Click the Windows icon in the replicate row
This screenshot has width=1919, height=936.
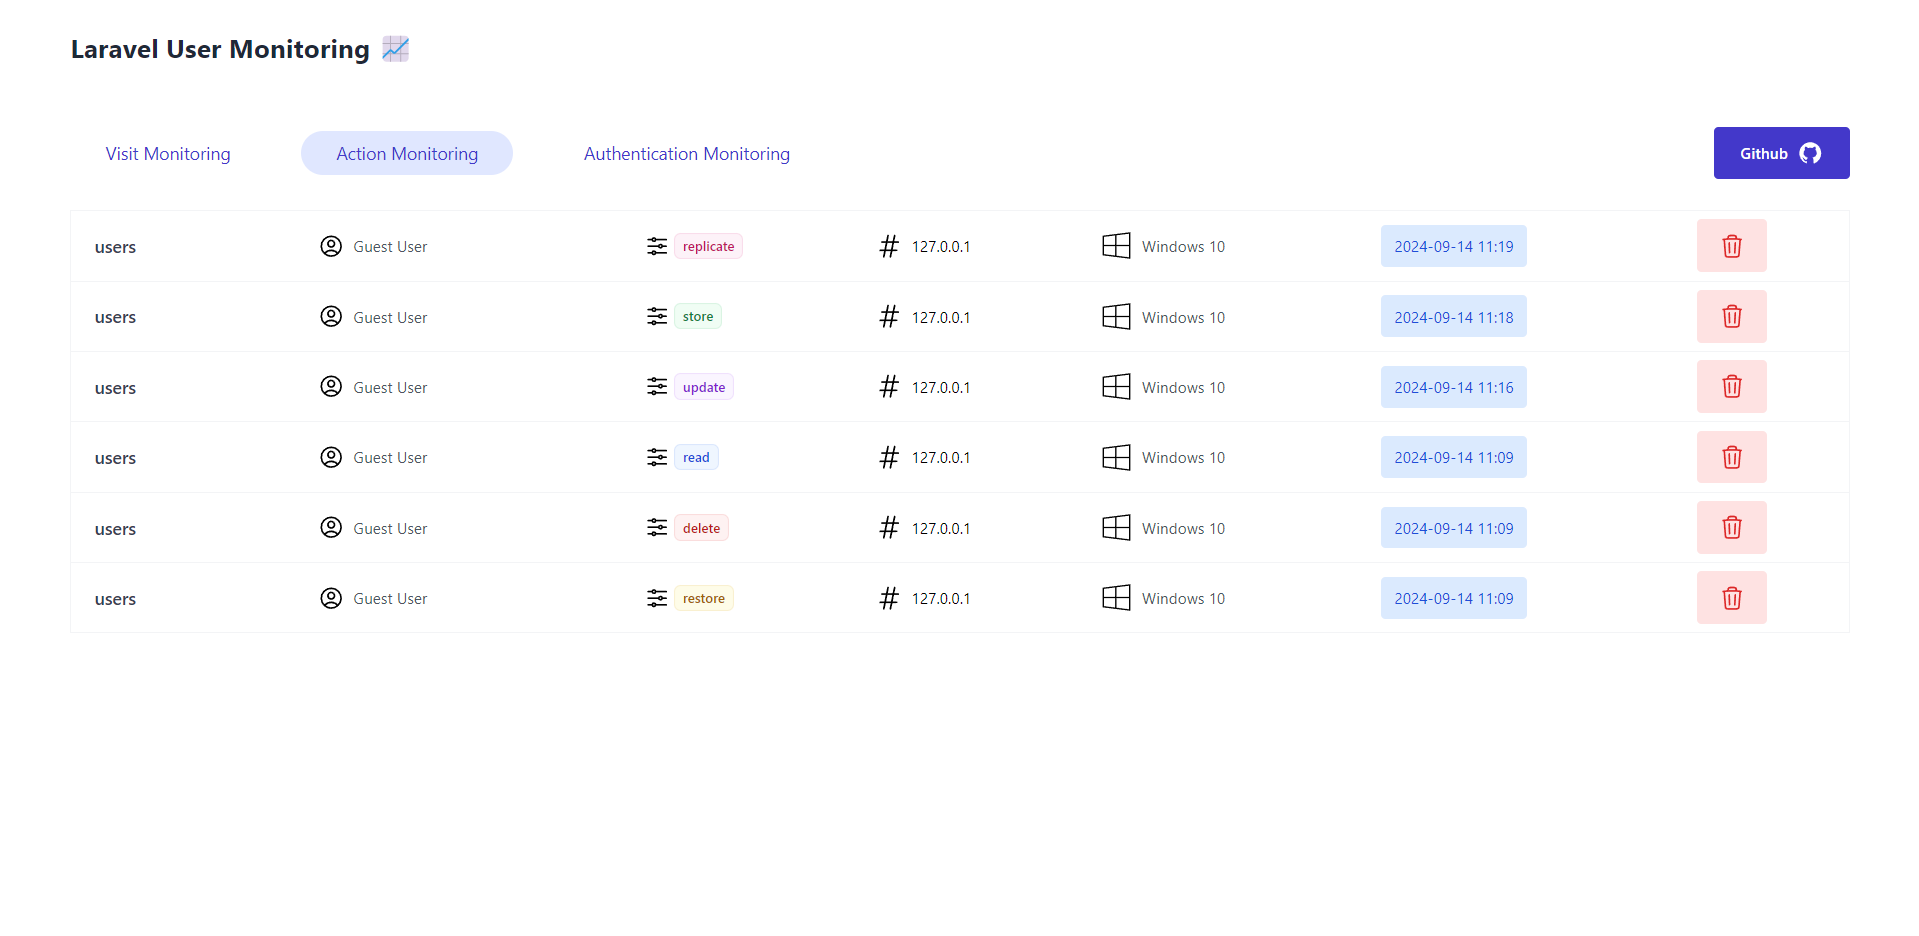coord(1115,246)
